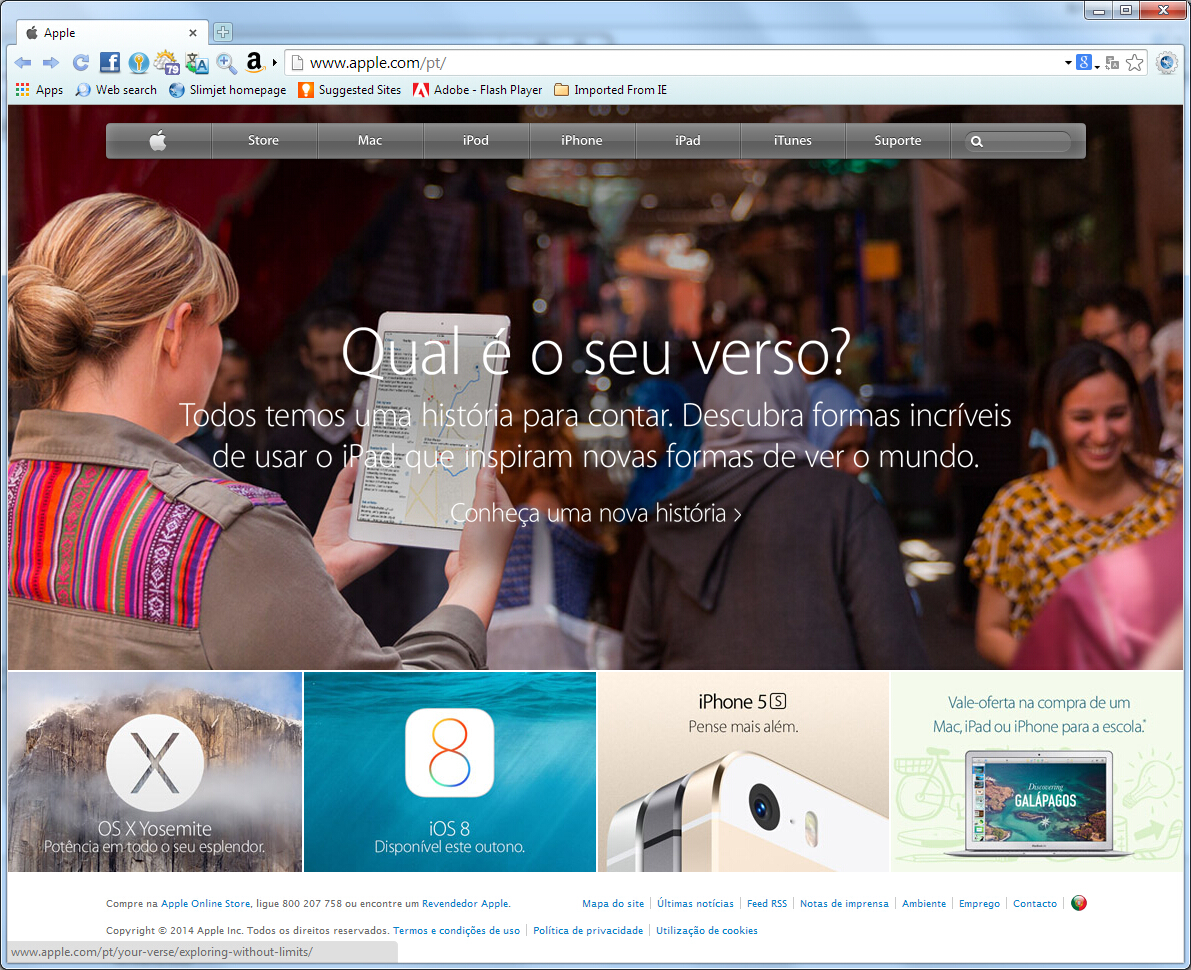1191x970 pixels.
Task: Open the Feed RSS footer link
Action: 766,903
